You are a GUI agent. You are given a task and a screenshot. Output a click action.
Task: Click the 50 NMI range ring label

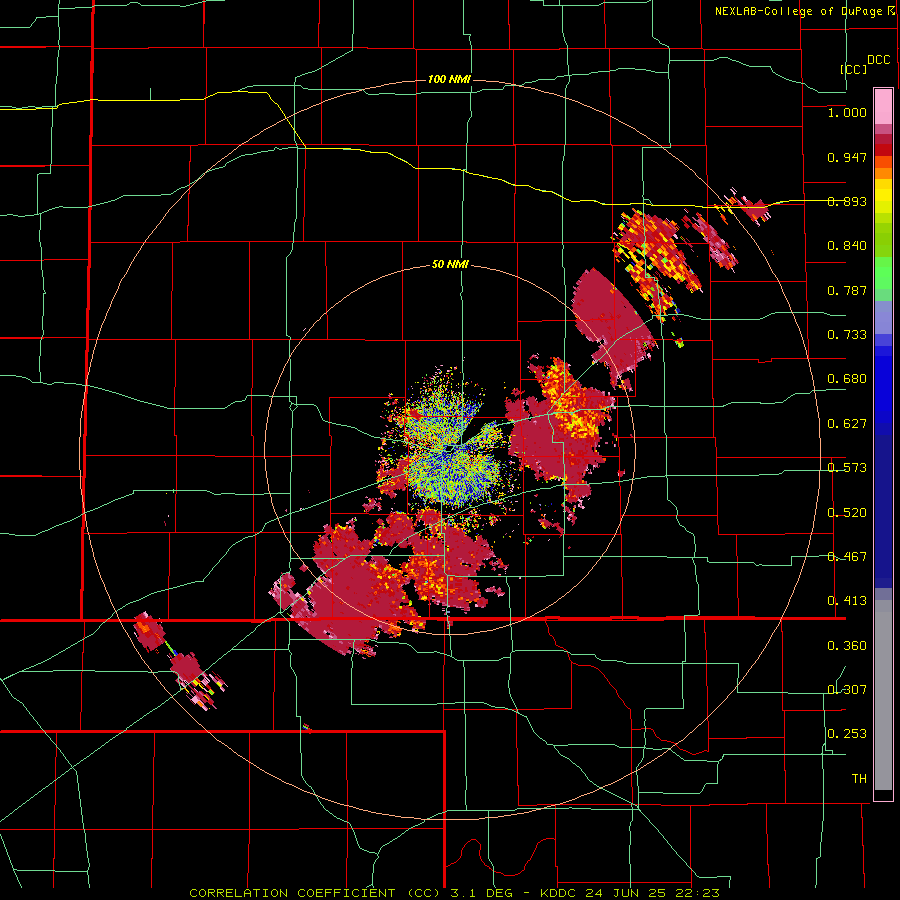[449, 265]
